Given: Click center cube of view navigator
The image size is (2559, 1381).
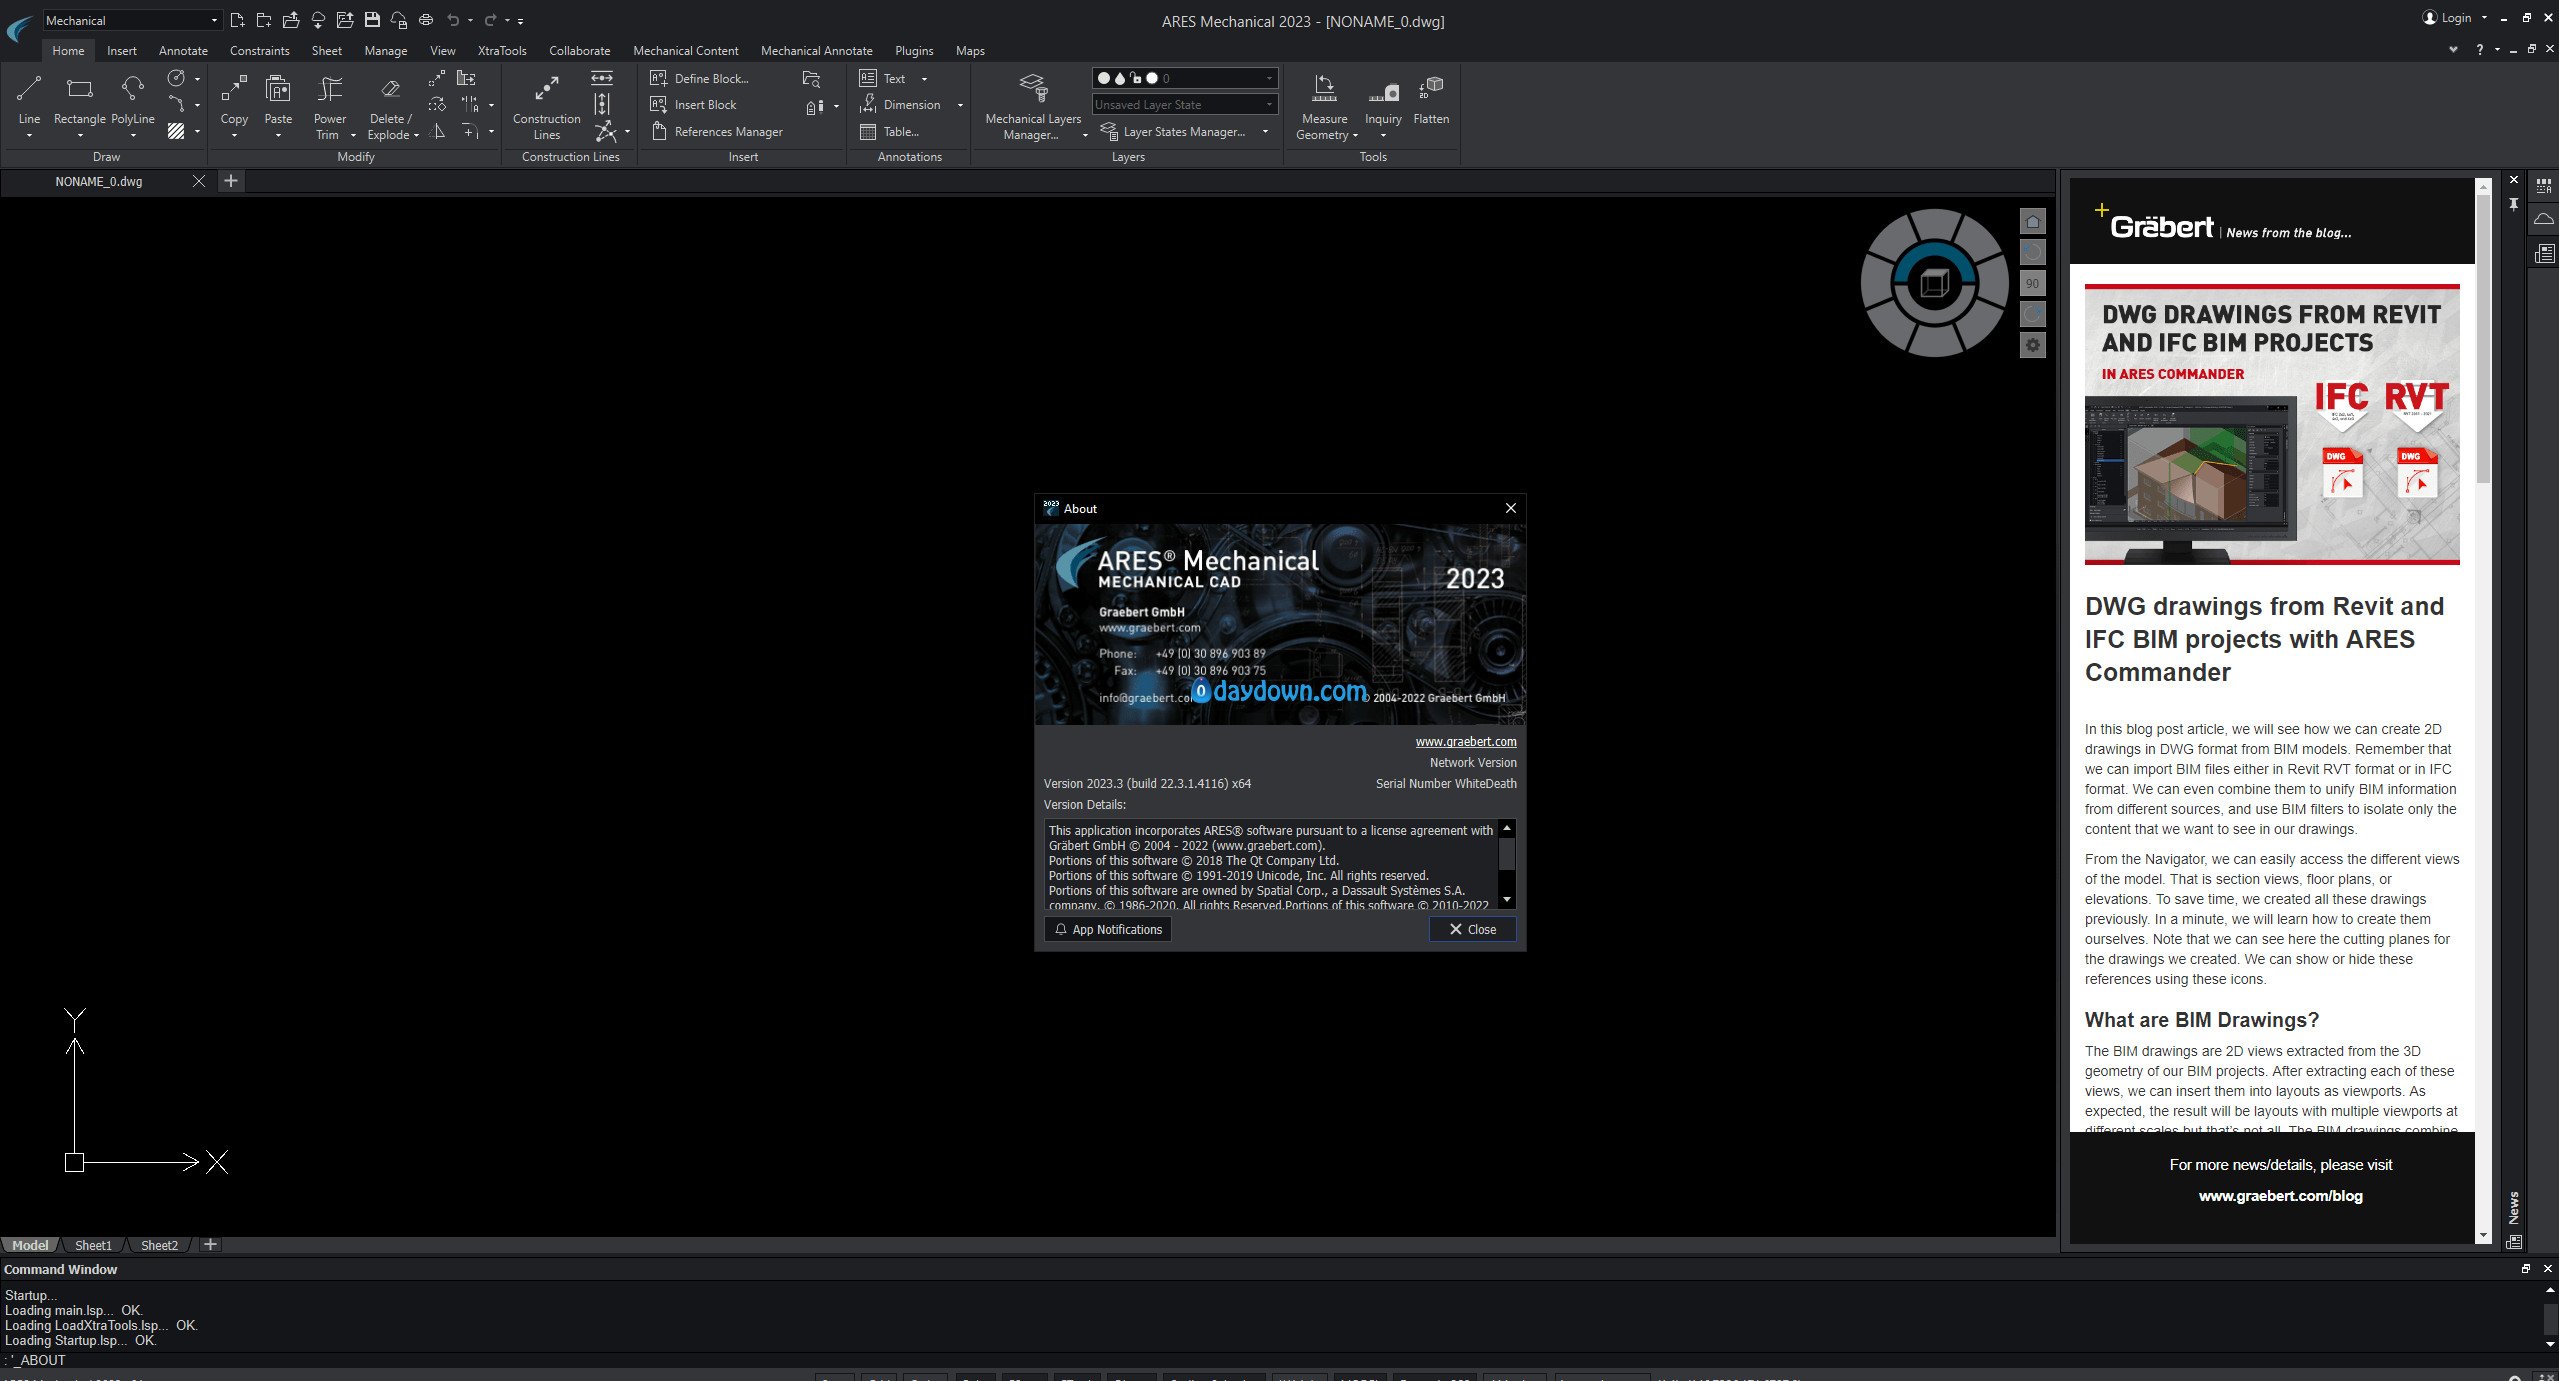Looking at the screenshot, I should point(1935,284).
